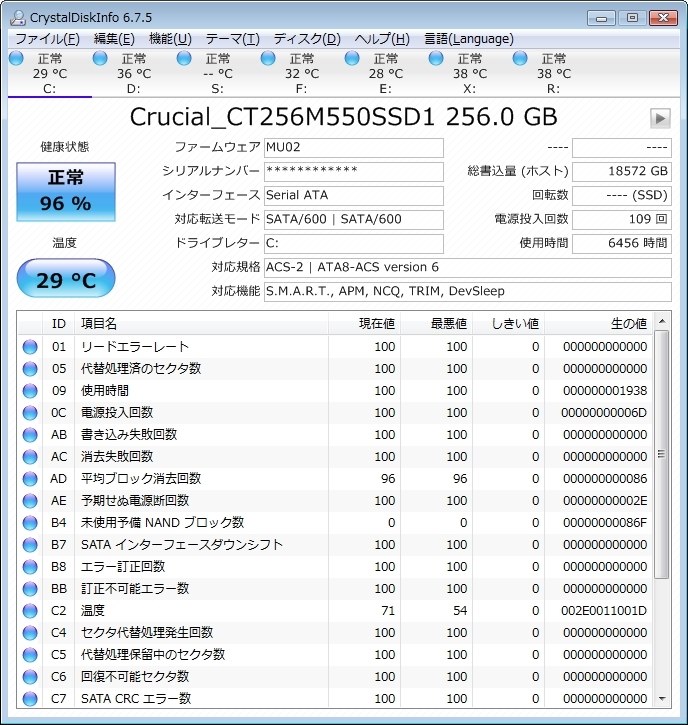
Task: Select drive X: status indicator icon
Action: click(436, 59)
